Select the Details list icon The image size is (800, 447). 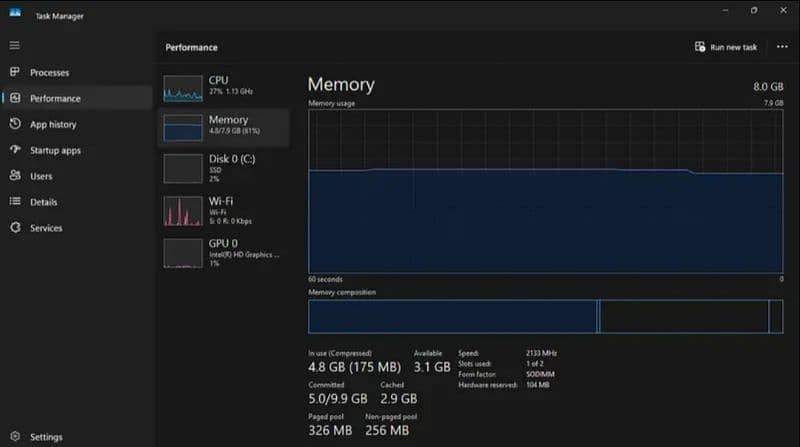pos(15,202)
